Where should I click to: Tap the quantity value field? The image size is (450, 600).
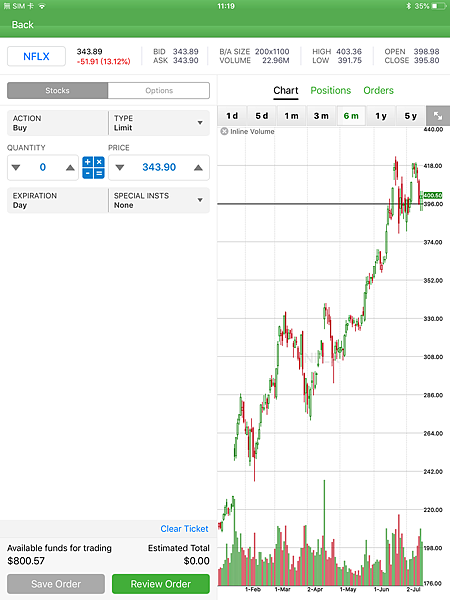point(42,167)
